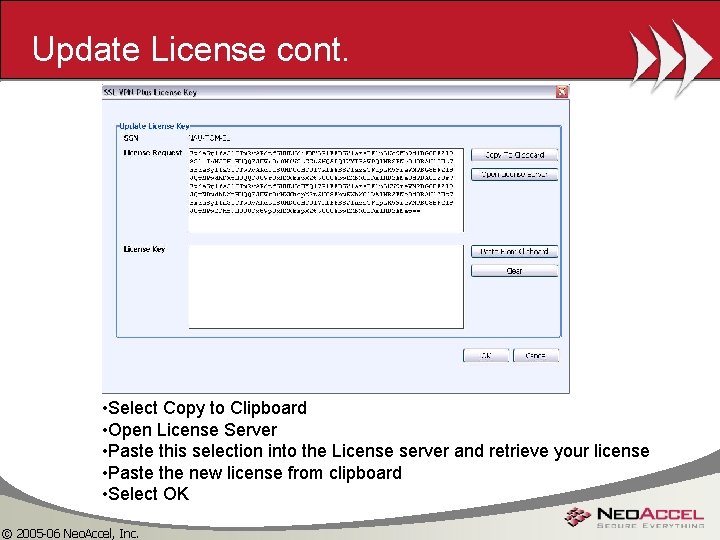Click the Cancel button
This screenshot has width=720, height=540.
click(x=535, y=355)
